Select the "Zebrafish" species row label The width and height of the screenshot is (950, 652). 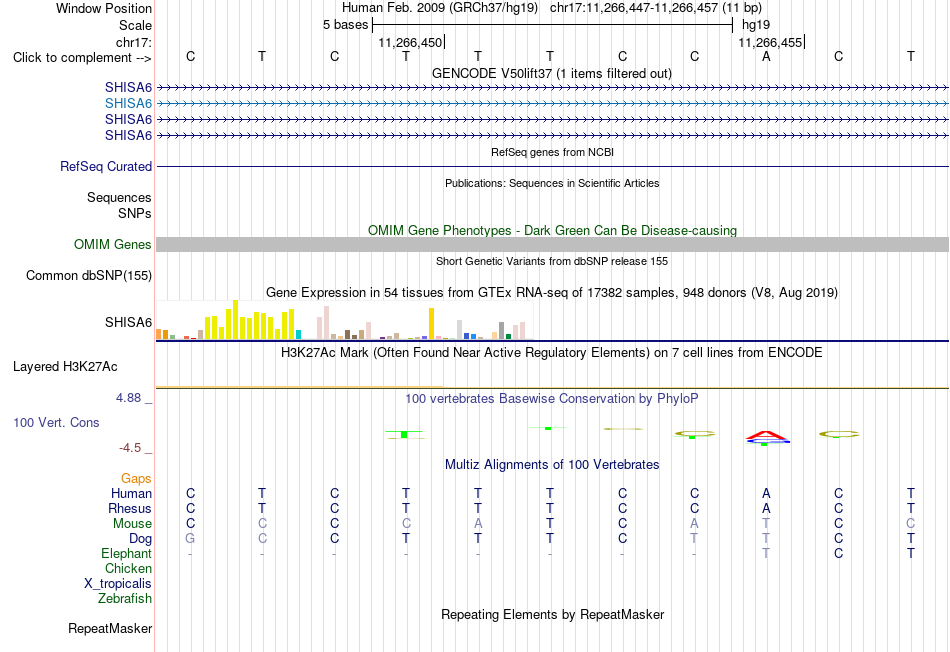tap(125, 598)
